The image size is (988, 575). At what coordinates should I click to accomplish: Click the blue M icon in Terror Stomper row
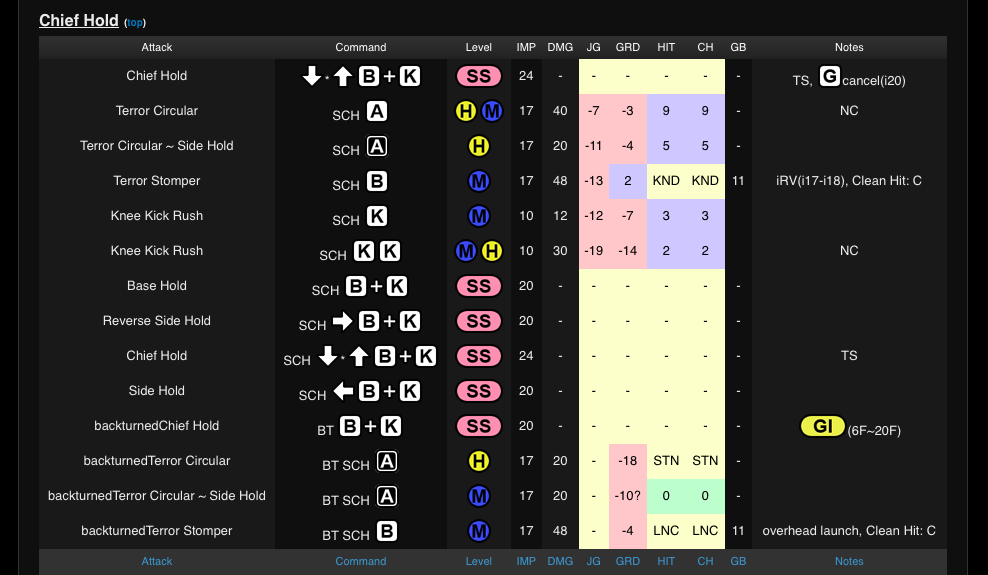tap(479, 181)
